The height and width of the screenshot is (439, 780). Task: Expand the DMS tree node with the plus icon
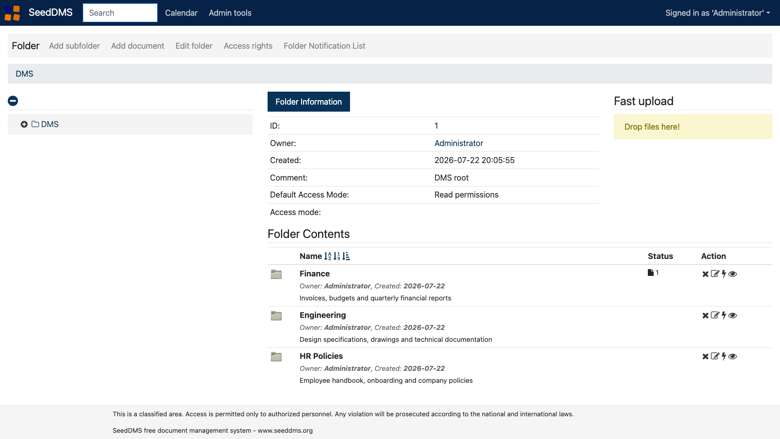[24, 124]
